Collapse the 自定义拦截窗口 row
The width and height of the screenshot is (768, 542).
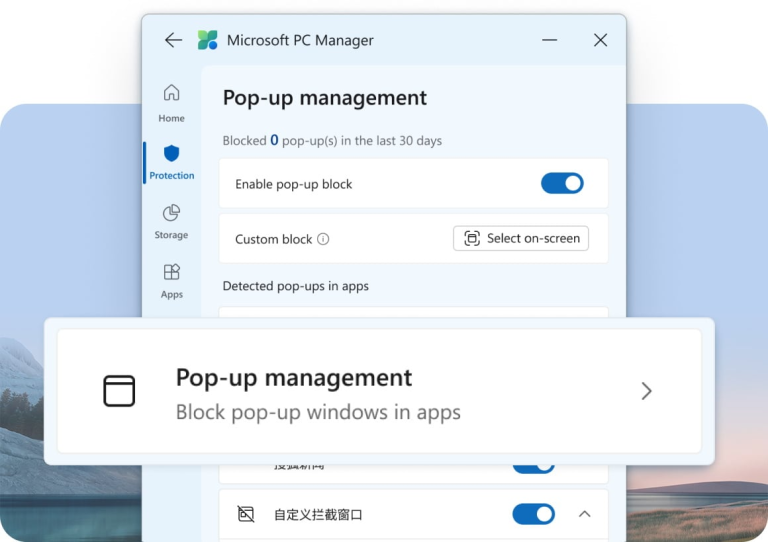(x=584, y=514)
